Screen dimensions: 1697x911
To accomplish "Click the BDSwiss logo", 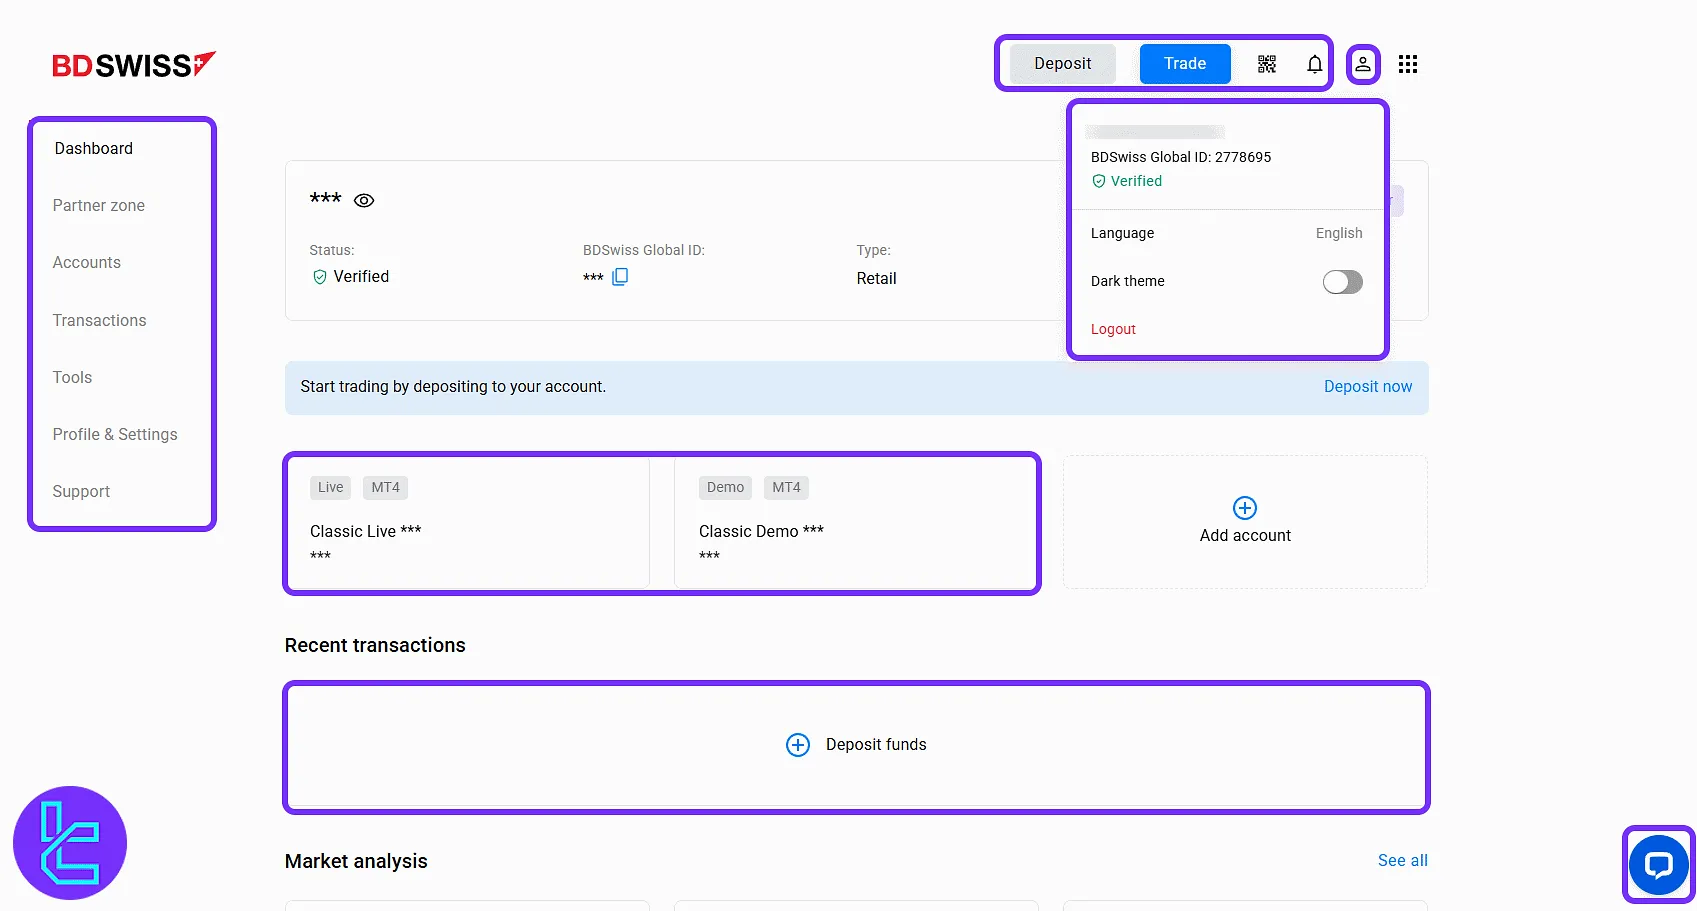I will click(x=134, y=65).
